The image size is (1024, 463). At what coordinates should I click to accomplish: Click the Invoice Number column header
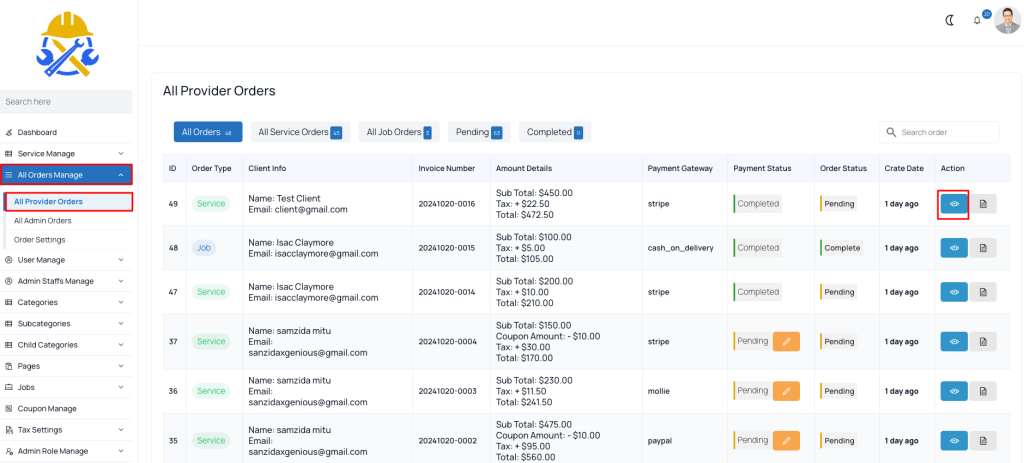click(x=447, y=168)
